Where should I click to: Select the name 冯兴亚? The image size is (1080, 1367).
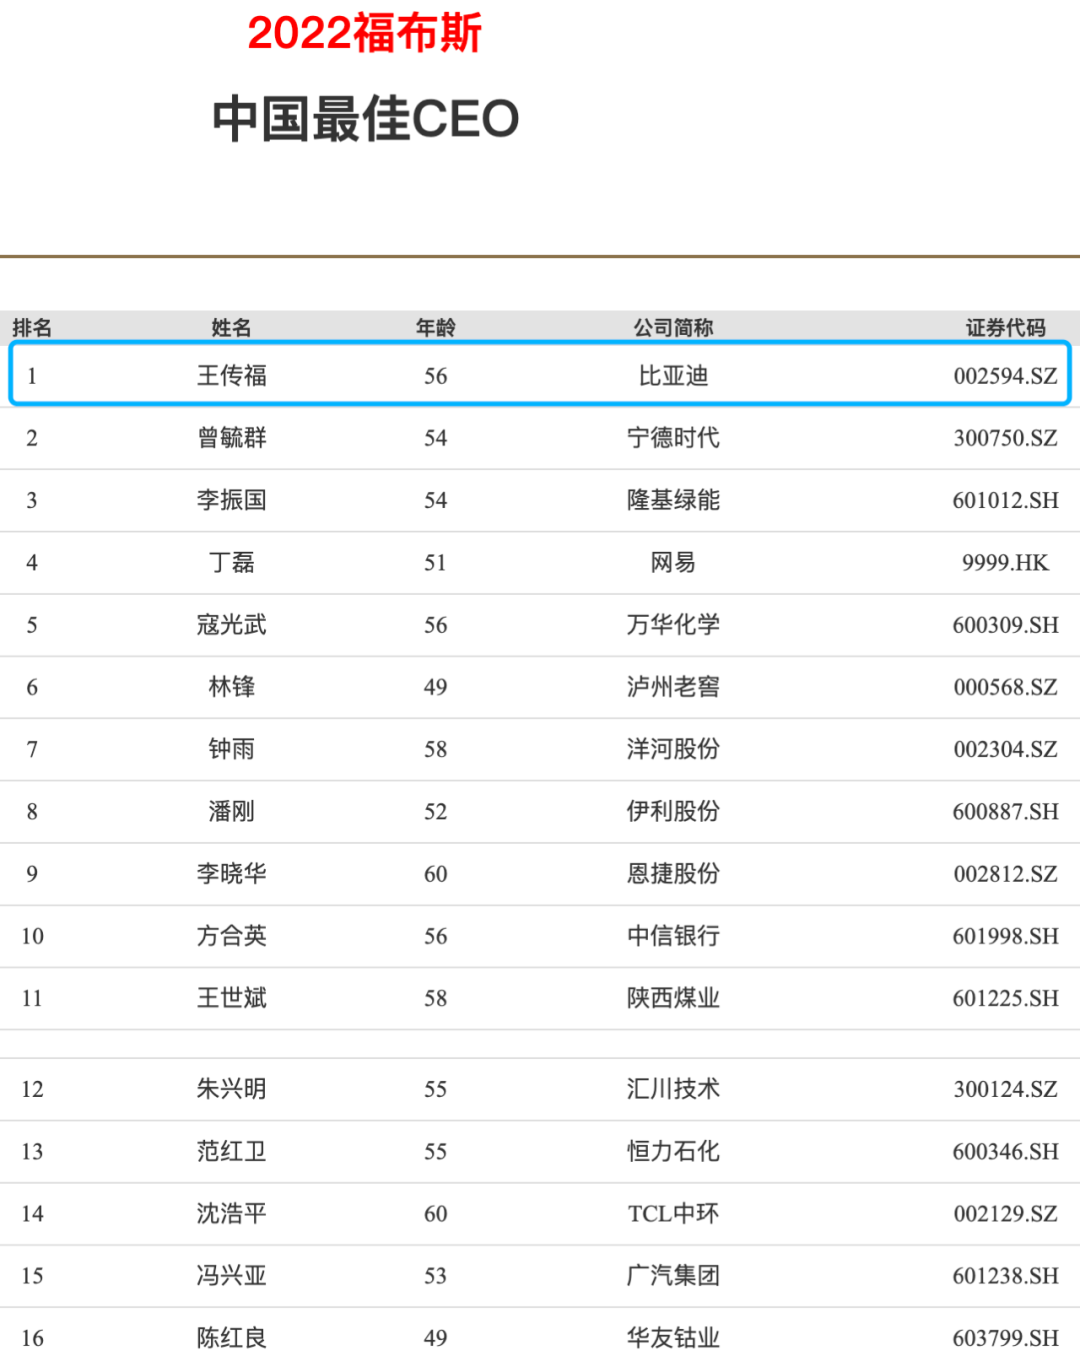(231, 1275)
